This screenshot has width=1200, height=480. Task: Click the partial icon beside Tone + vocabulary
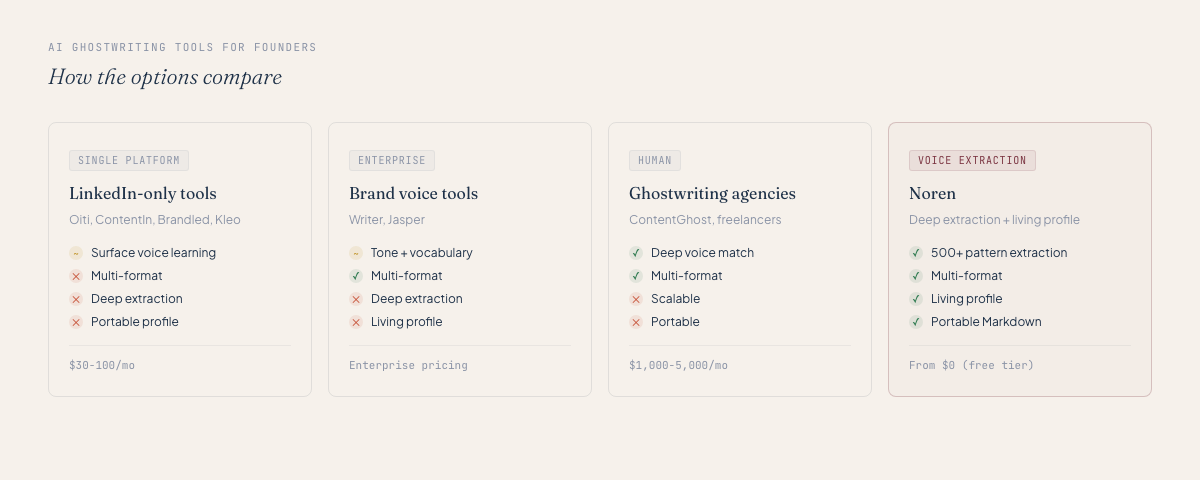point(356,253)
